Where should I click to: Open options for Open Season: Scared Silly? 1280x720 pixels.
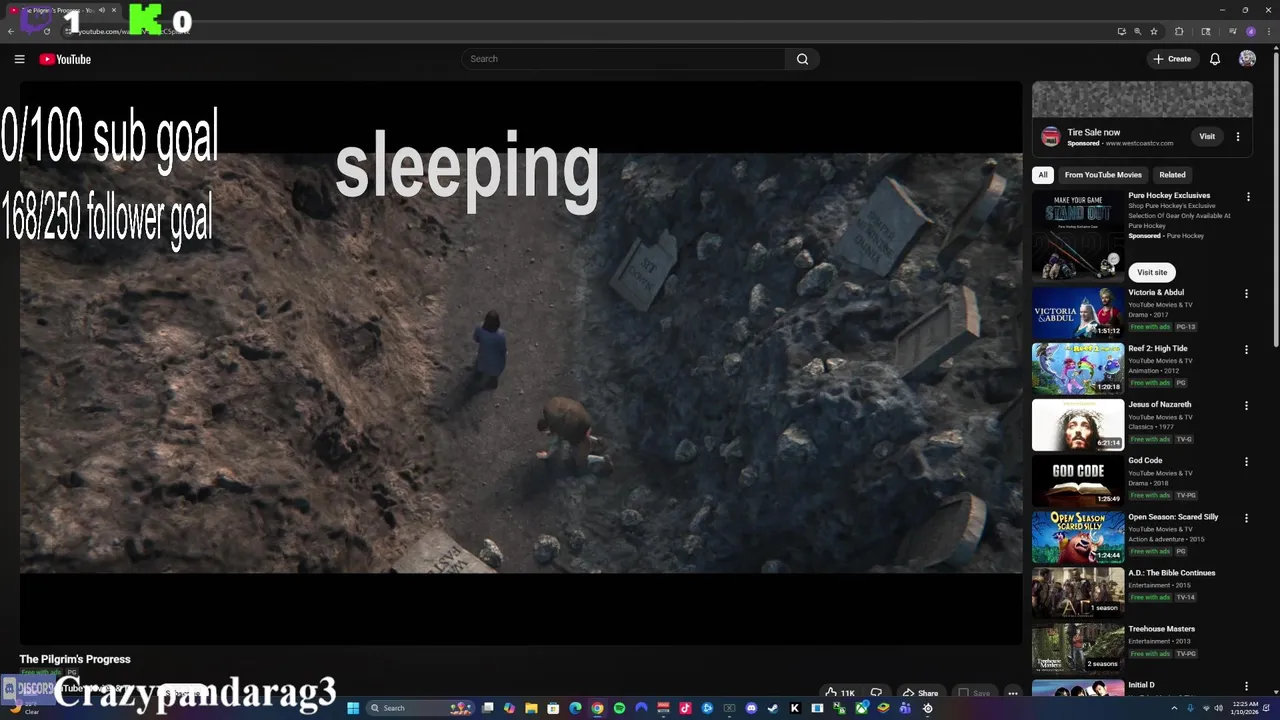pos(1246,518)
